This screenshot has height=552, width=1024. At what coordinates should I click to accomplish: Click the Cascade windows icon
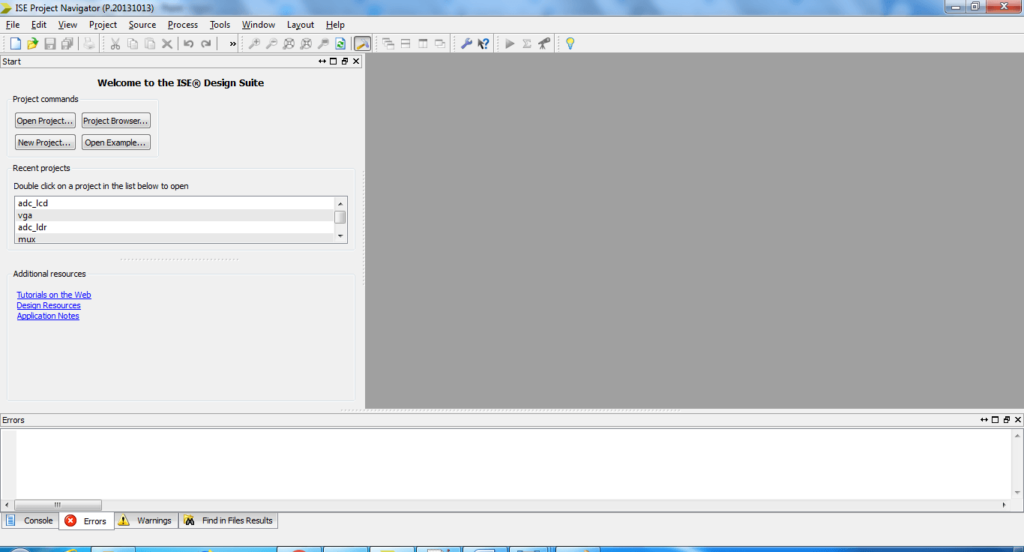388,44
